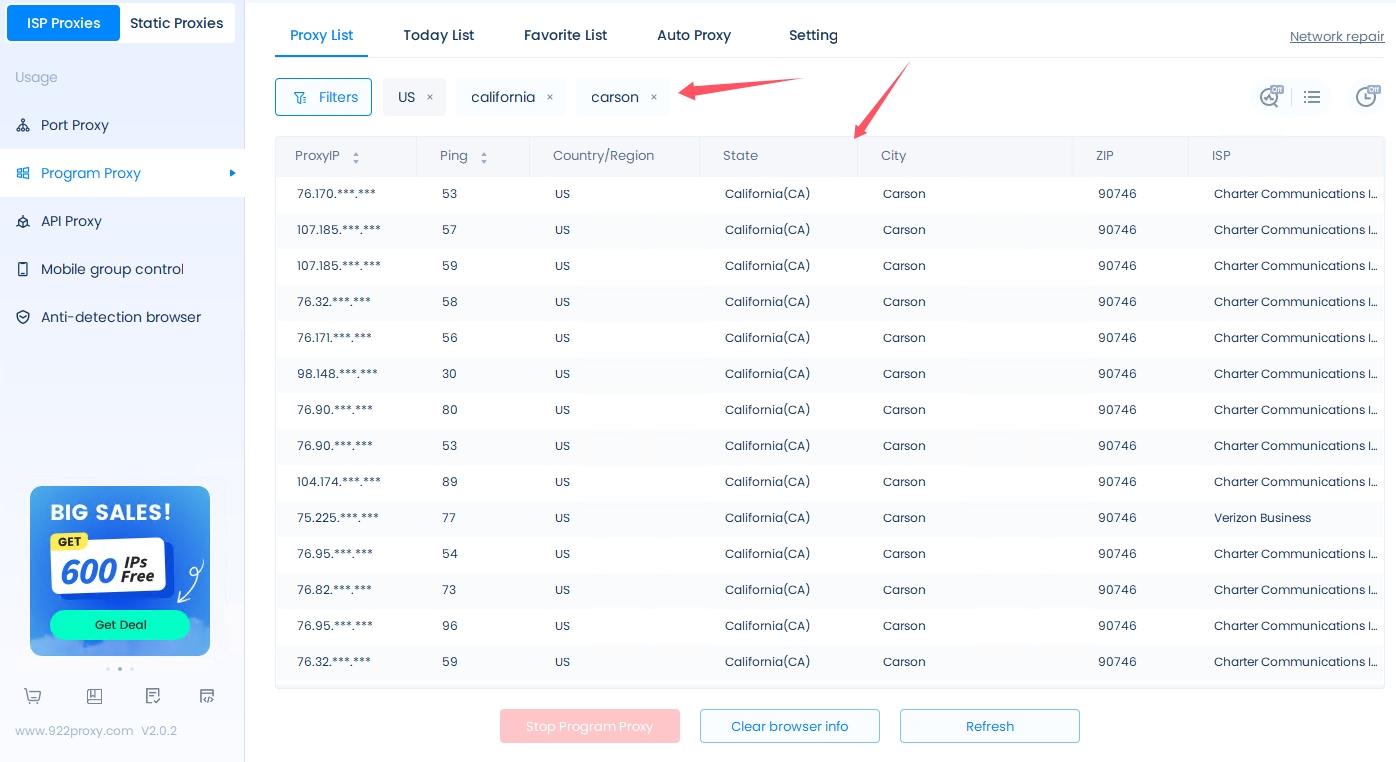Click the list view columns icon
The image size is (1396, 762).
click(1312, 97)
